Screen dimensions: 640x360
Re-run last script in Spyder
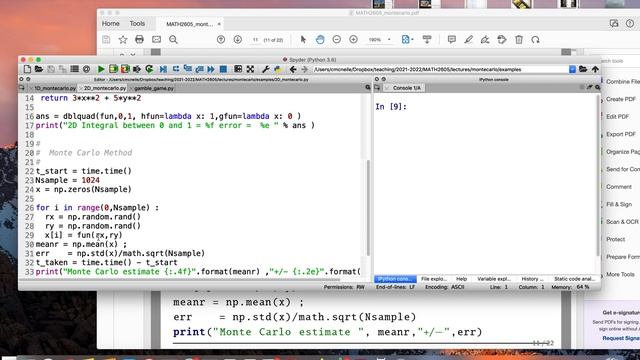149,69
